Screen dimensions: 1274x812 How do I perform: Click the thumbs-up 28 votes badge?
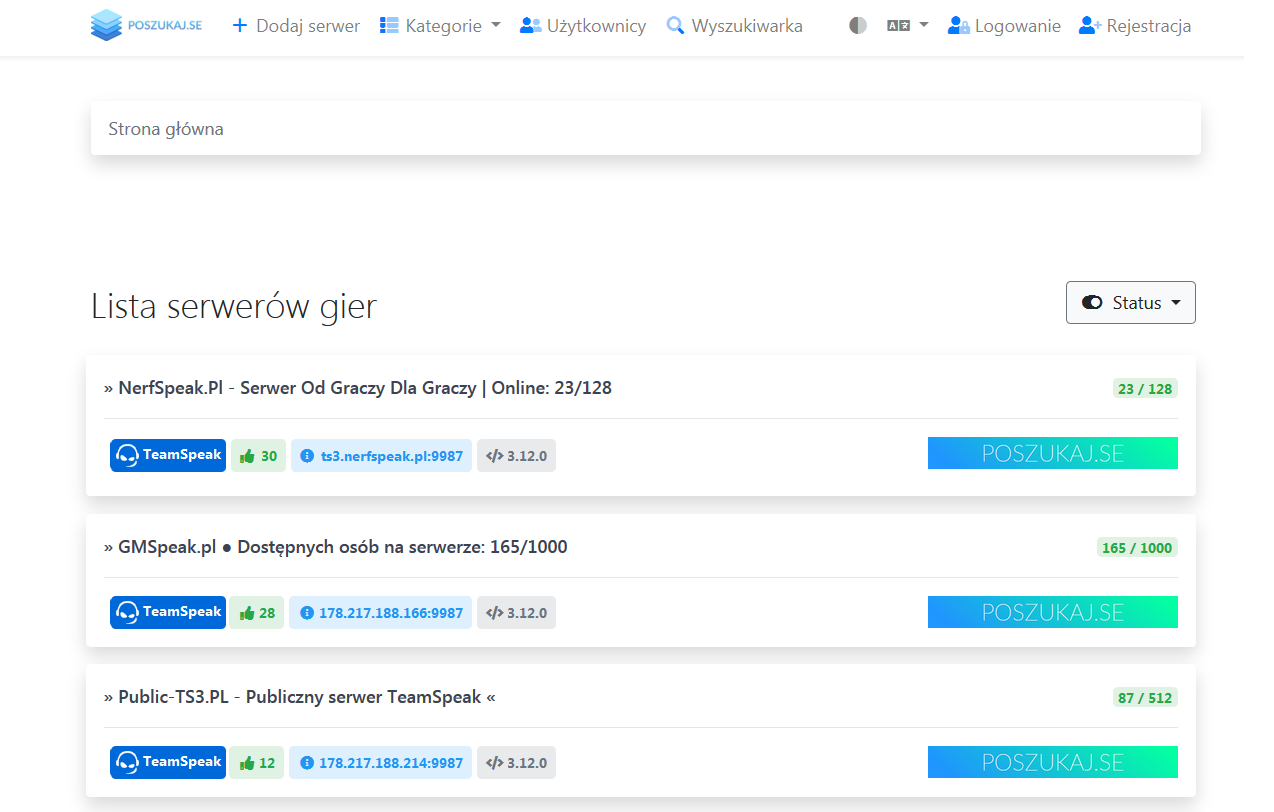click(257, 613)
